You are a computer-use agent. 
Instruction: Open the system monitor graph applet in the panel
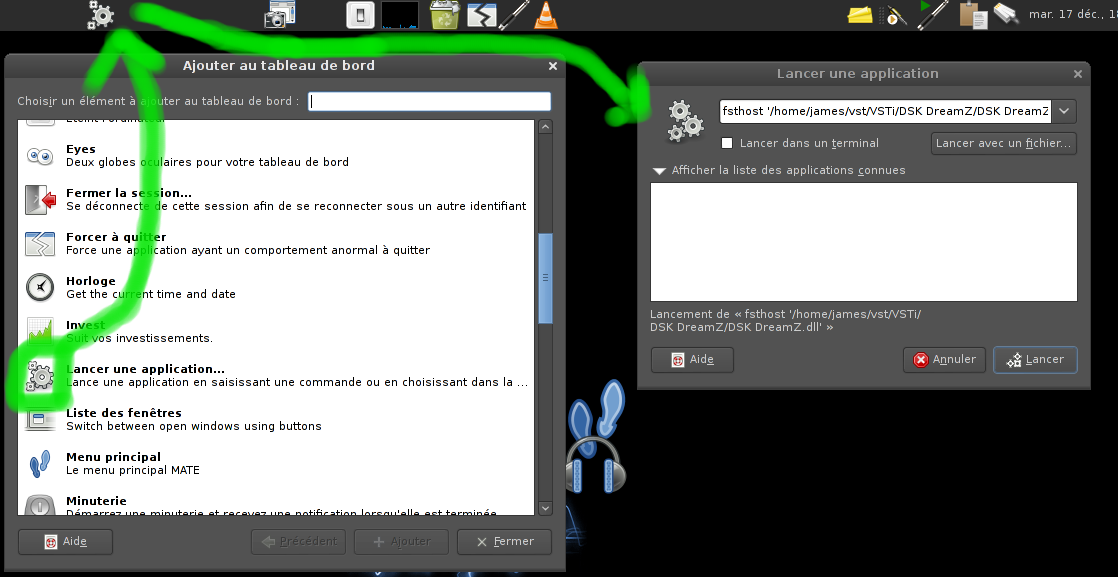click(400, 15)
